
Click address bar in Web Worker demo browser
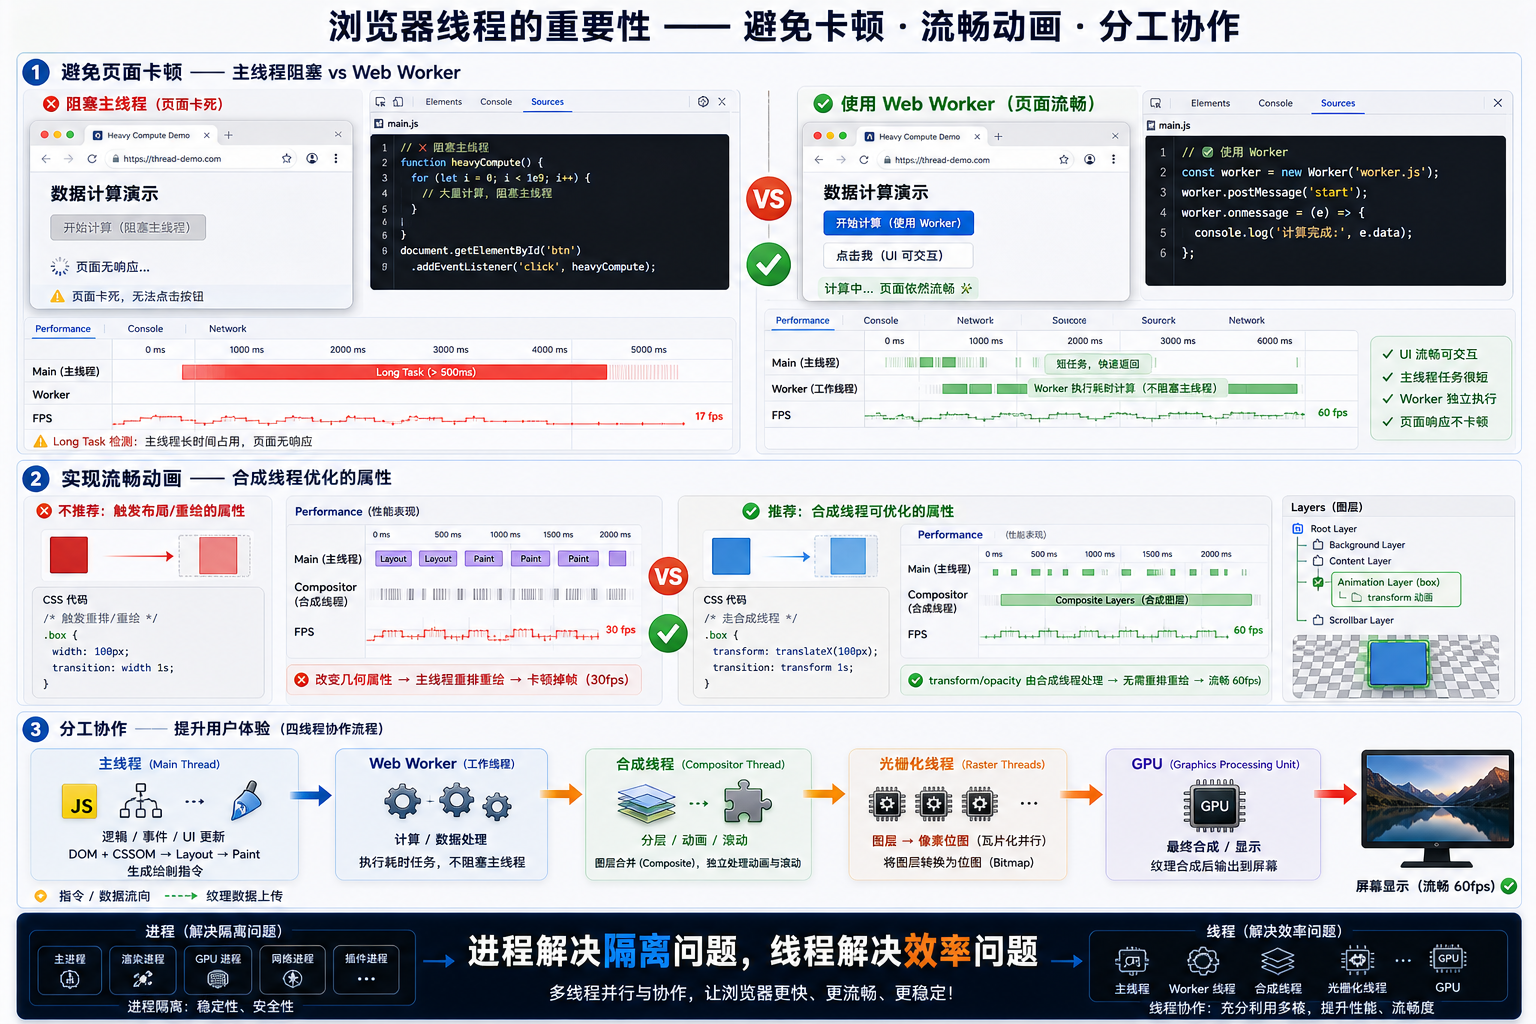(966, 160)
